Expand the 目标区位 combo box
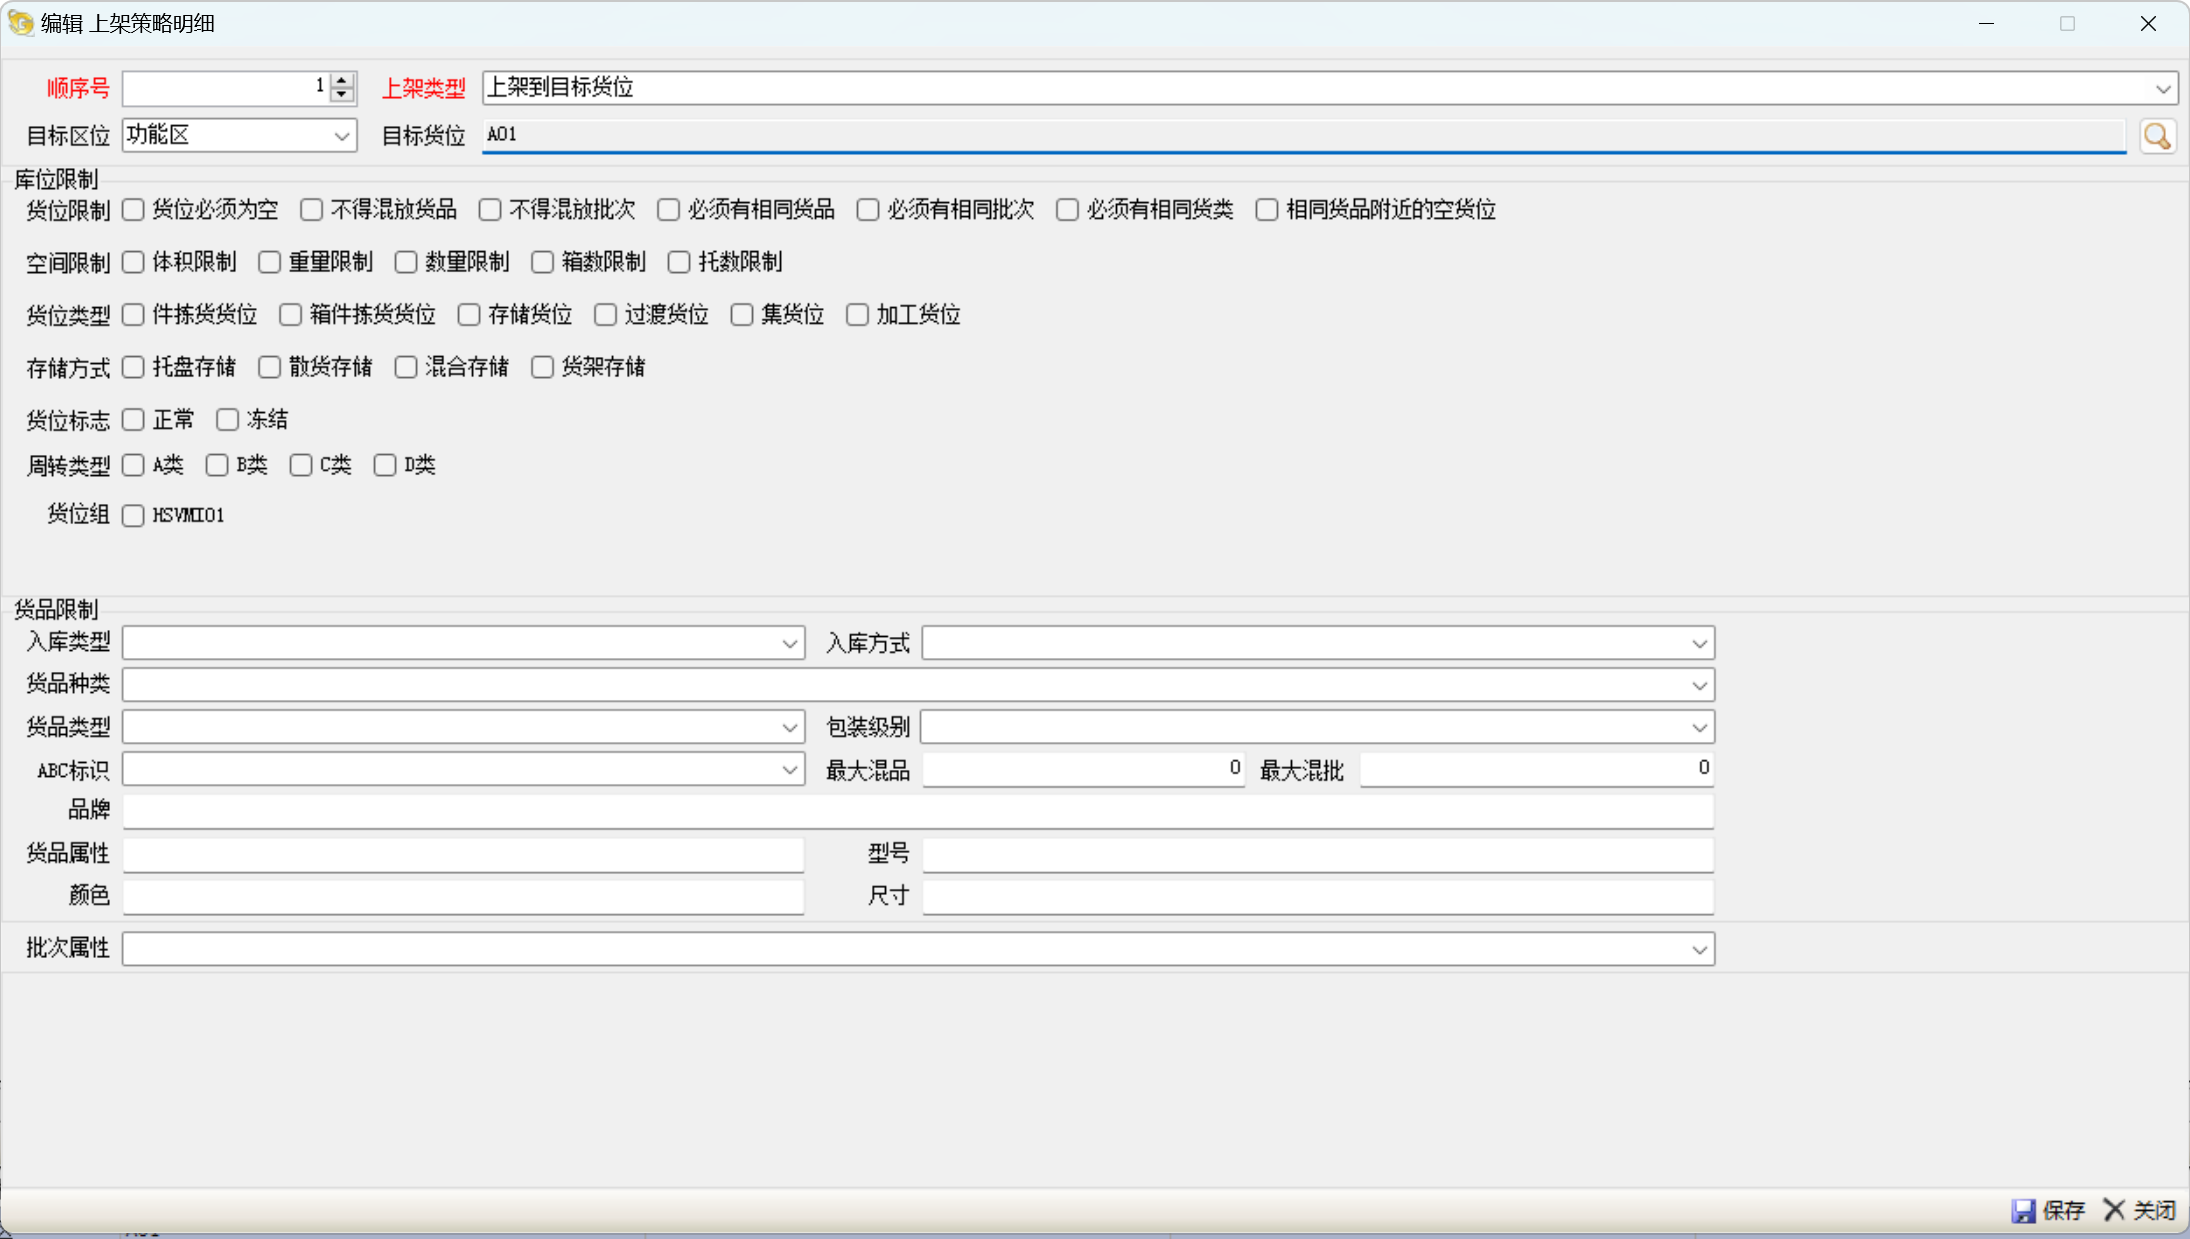Image resolution: width=2190 pixels, height=1239 pixels. (x=341, y=136)
